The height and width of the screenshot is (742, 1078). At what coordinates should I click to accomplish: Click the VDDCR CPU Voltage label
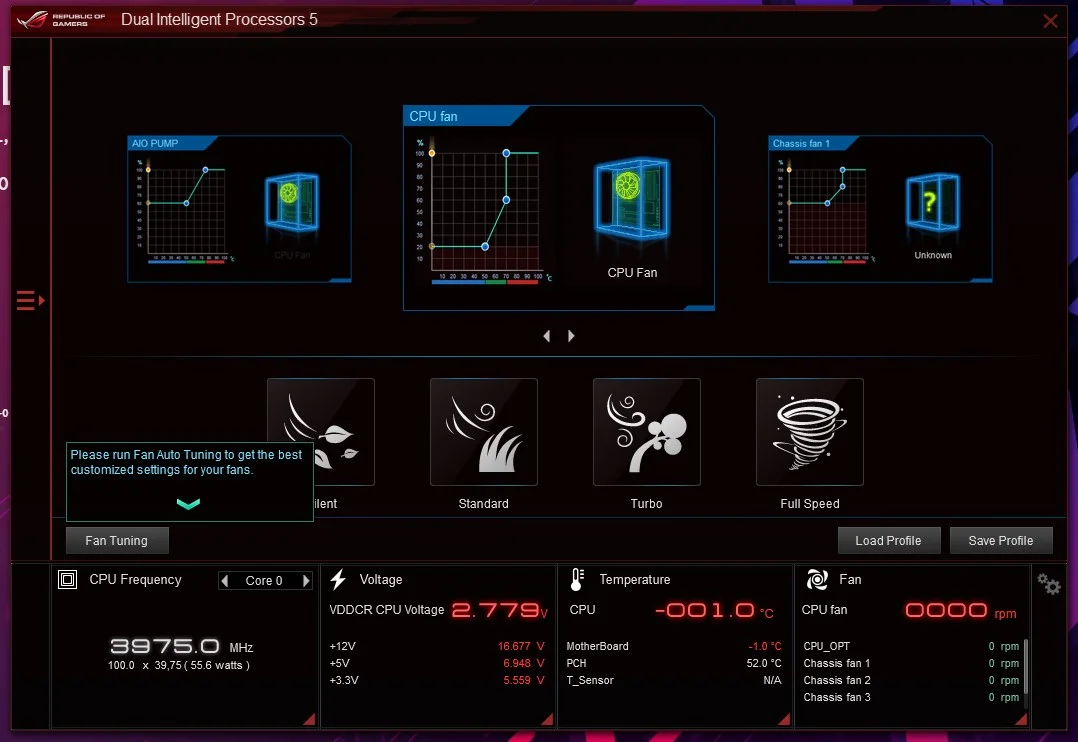386,609
